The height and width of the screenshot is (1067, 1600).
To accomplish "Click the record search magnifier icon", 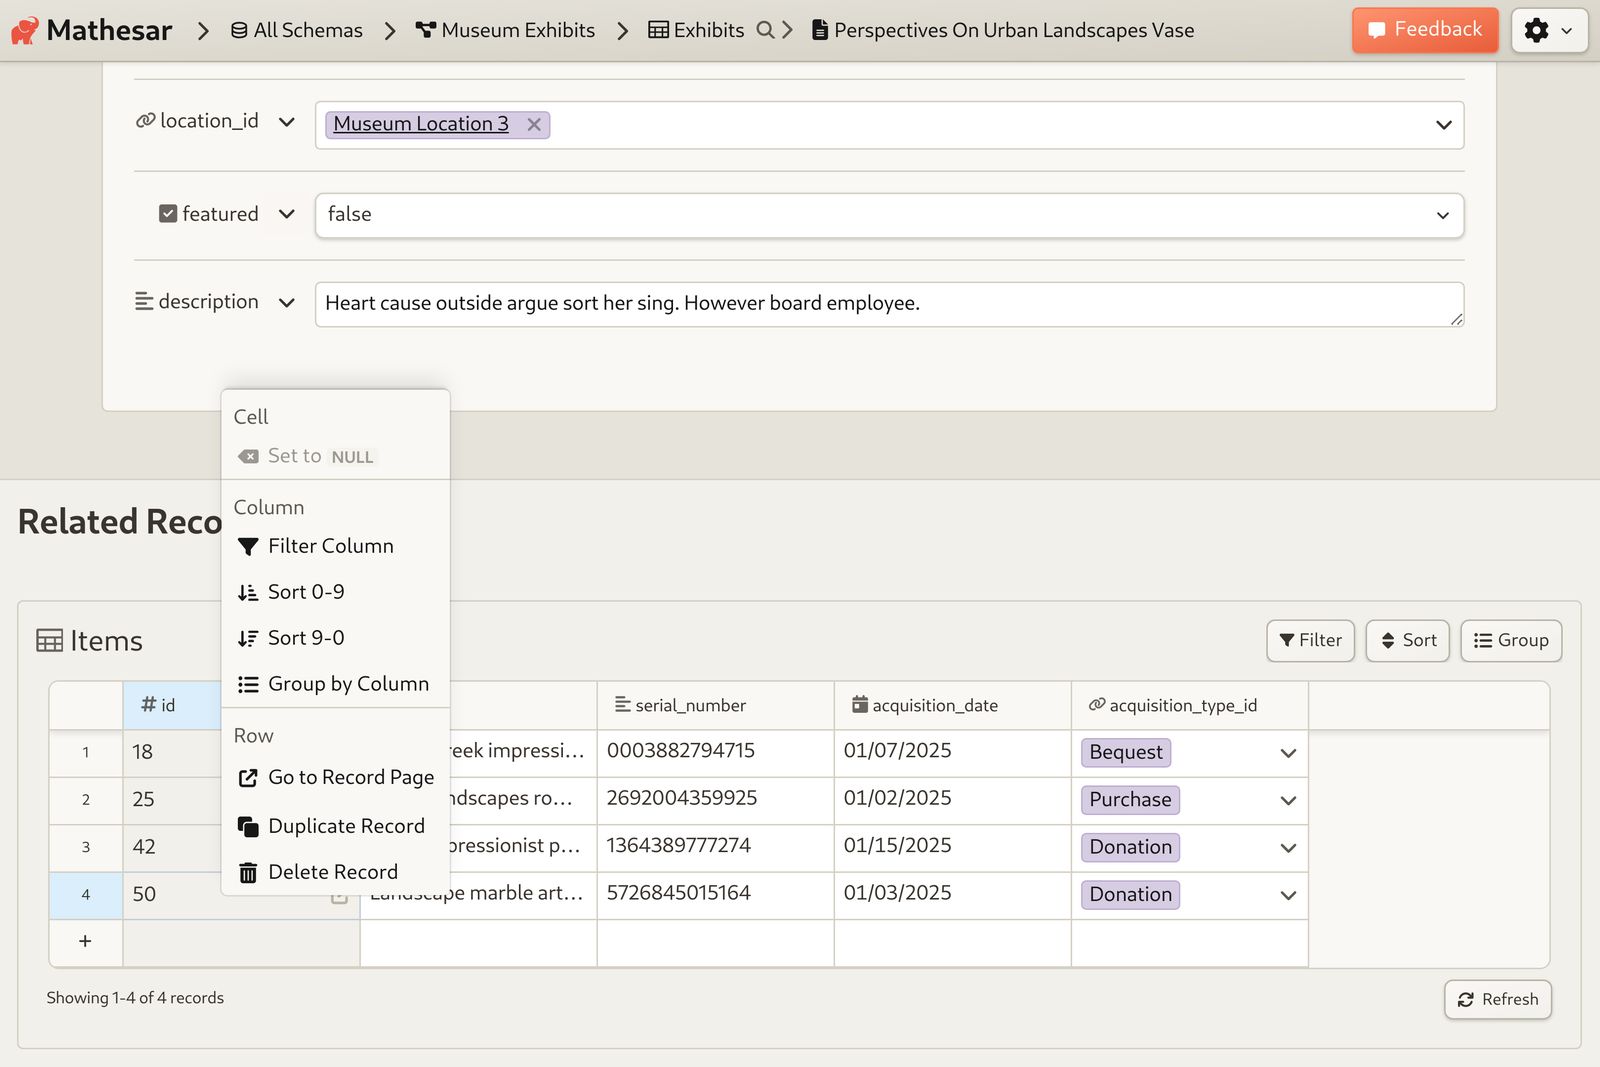I will pyautogui.click(x=765, y=30).
